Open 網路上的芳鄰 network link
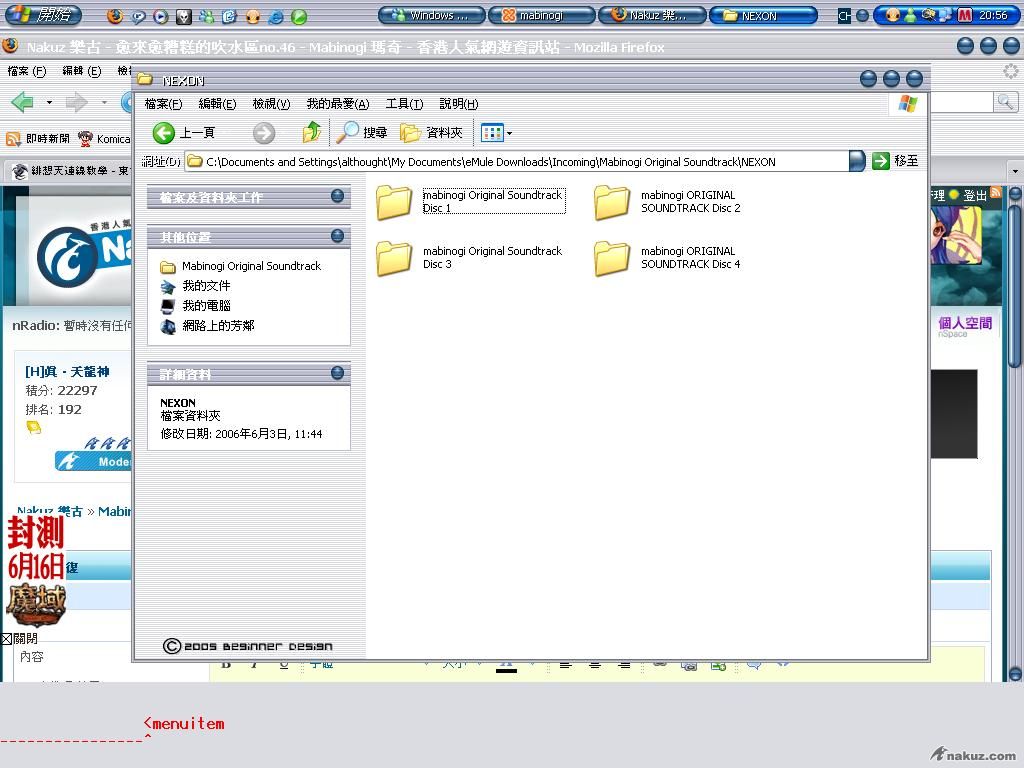Image resolution: width=1024 pixels, height=768 pixels. click(208, 326)
